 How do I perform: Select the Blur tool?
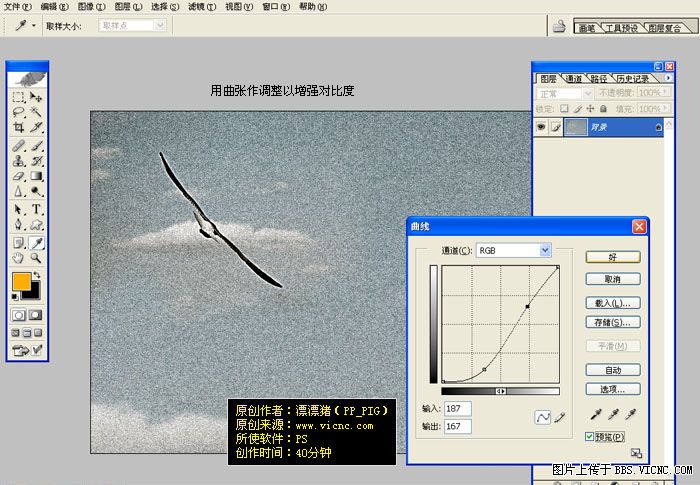click(x=18, y=191)
